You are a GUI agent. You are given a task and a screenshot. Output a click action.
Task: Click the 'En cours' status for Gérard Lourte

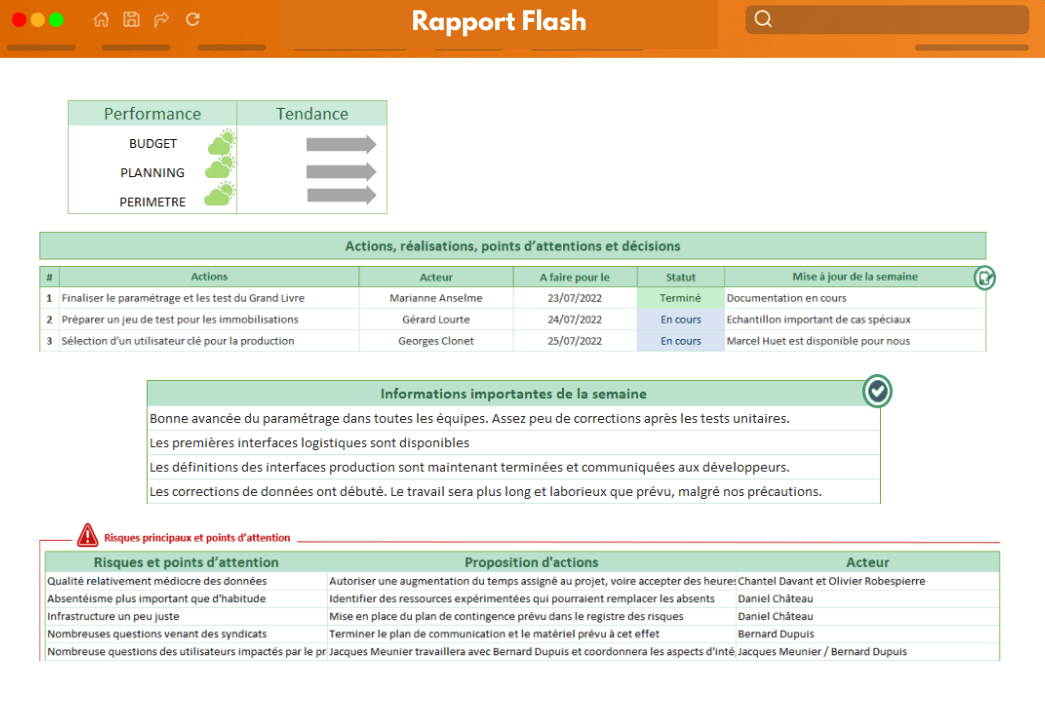[680, 319]
